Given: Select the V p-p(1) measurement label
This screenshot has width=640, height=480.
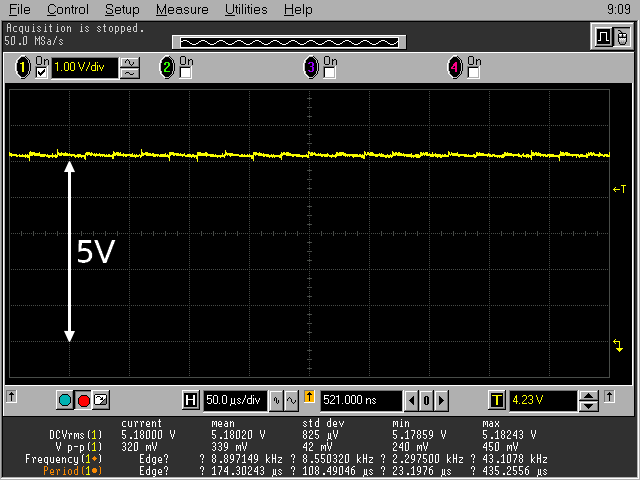Looking at the screenshot, I should (78, 447).
